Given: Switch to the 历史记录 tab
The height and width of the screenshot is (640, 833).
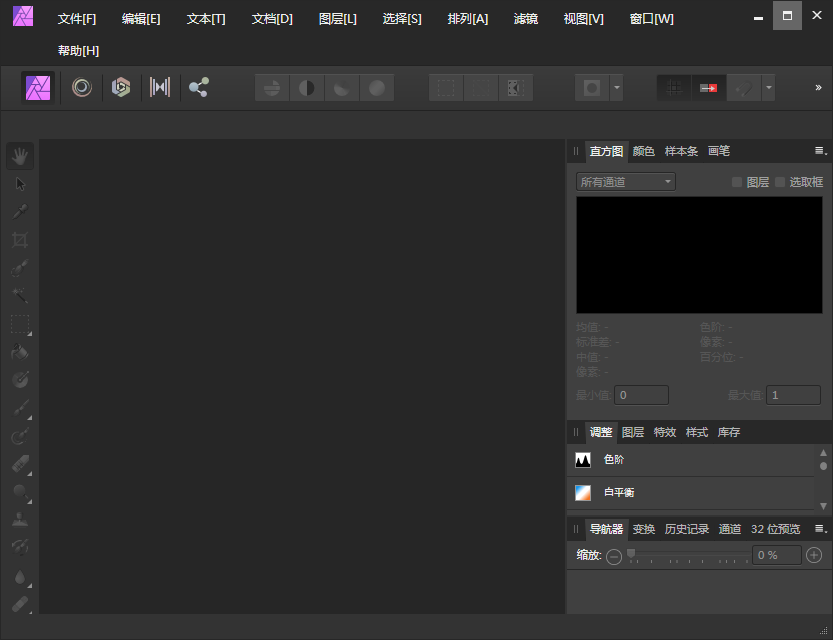Looking at the screenshot, I should 686,529.
